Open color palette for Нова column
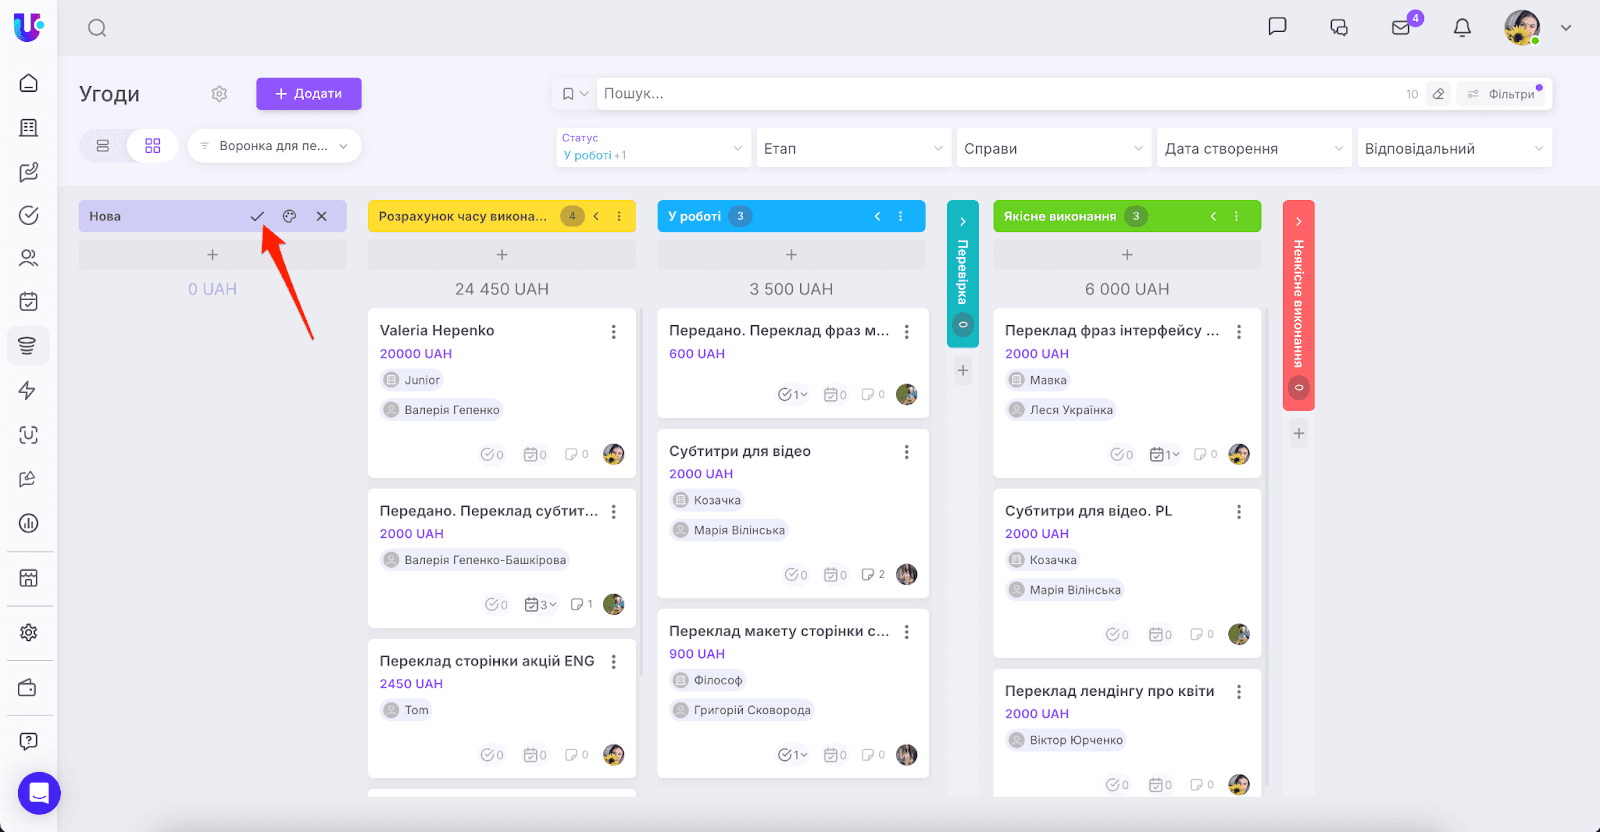Screen dimensions: 1600x832 (x=289, y=216)
